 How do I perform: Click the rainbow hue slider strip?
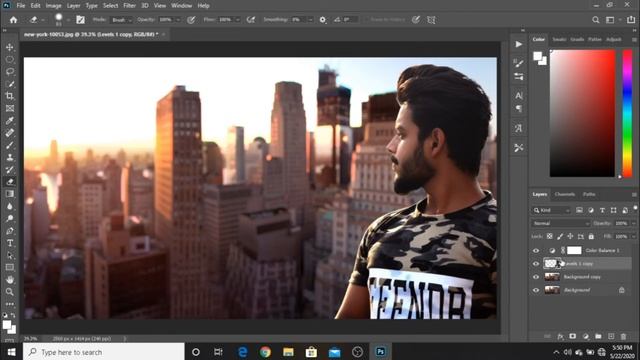tap(627, 113)
